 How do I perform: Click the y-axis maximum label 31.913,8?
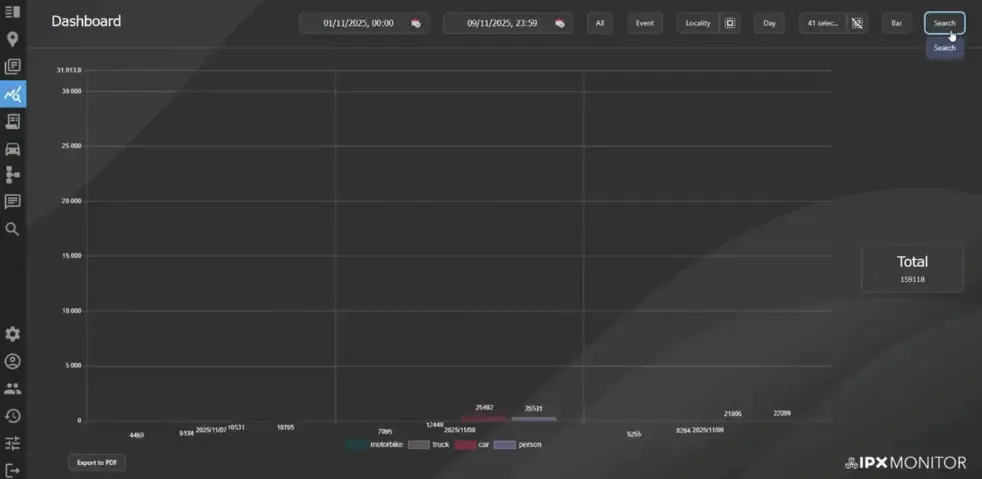[69, 70]
